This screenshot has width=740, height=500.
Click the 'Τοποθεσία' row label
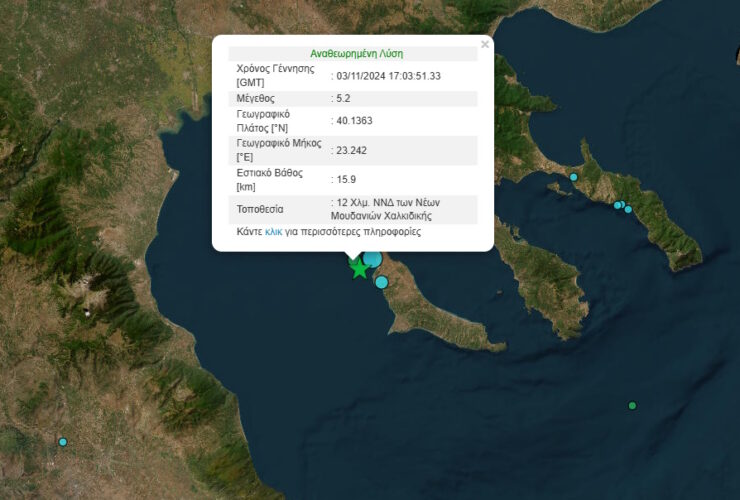point(260,209)
